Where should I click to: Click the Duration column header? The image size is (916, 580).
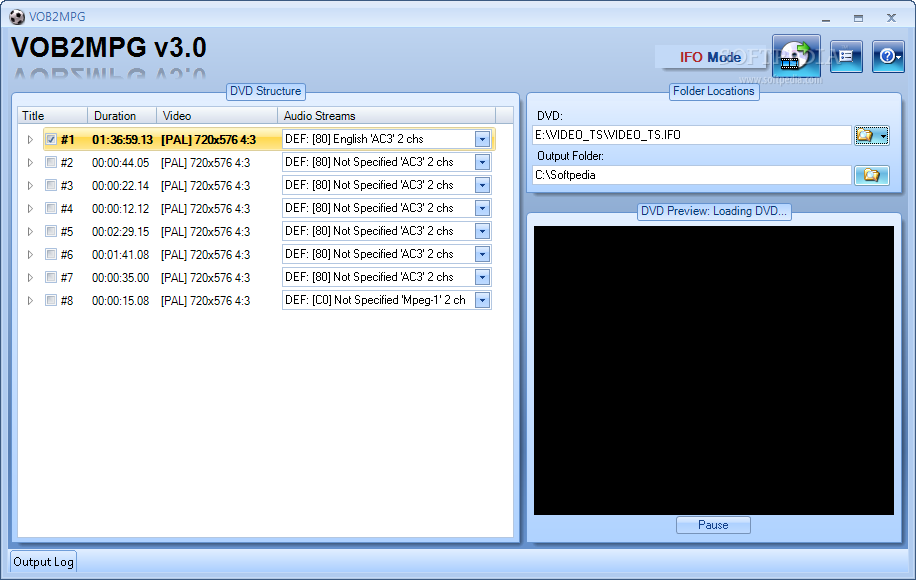pos(122,116)
